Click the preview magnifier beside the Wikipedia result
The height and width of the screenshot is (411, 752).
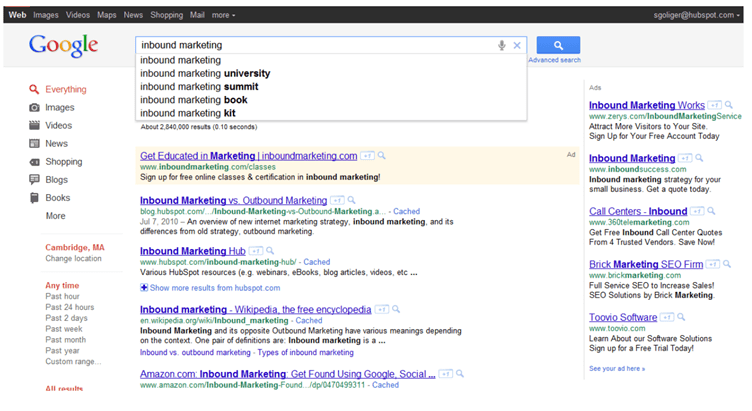pyautogui.click(x=395, y=310)
